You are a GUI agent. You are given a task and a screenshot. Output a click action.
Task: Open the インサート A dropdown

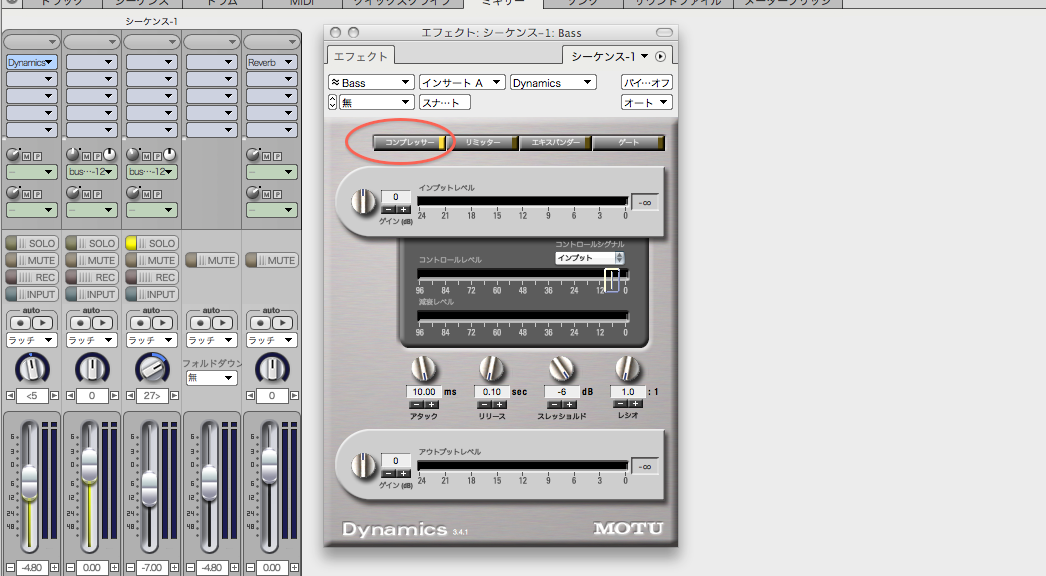462,83
